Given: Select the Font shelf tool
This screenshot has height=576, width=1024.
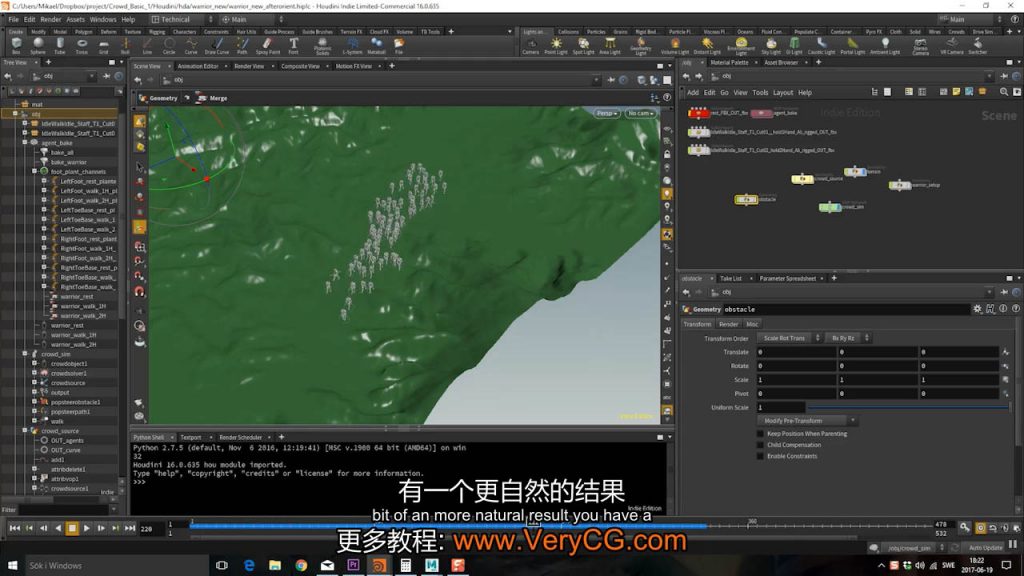Looking at the screenshot, I should pos(293,46).
